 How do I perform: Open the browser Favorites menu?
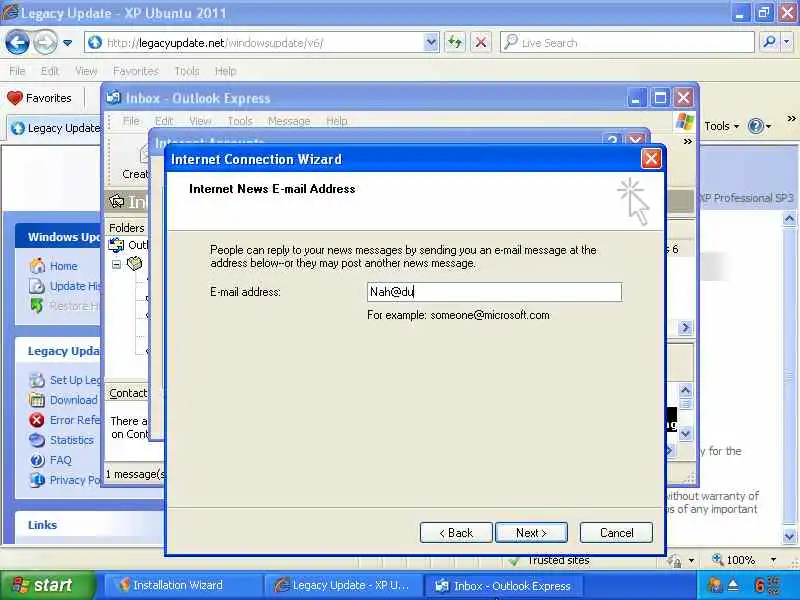tap(136, 71)
